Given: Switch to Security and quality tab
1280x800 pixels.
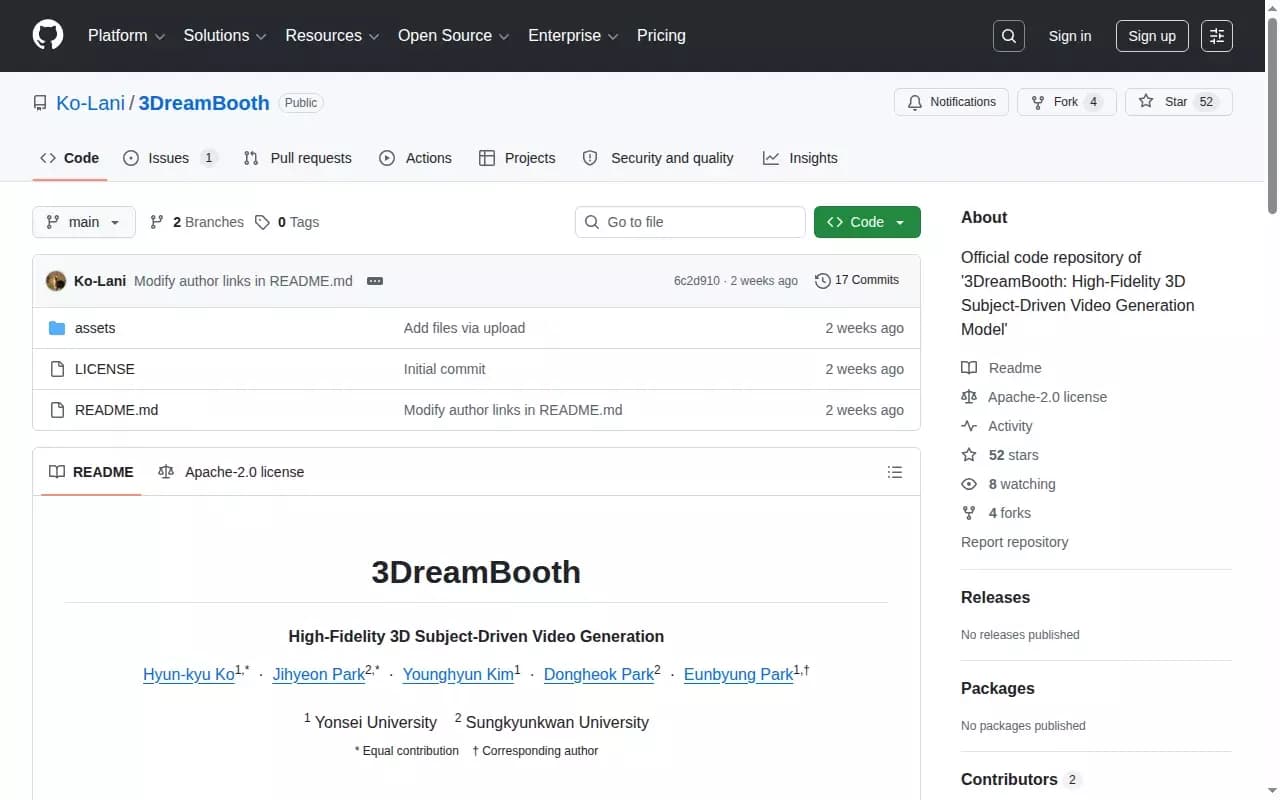Looking at the screenshot, I should pyautogui.click(x=658, y=158).
